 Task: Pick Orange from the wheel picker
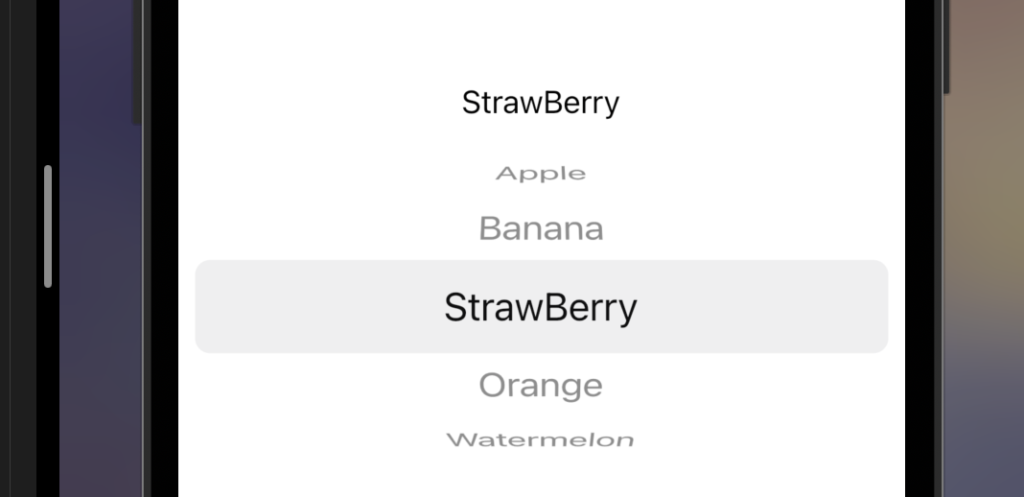(541, 385)
